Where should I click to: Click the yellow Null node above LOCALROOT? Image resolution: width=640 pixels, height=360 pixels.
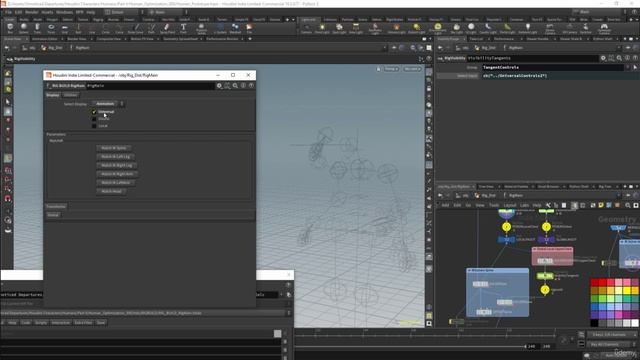point(506,227)
